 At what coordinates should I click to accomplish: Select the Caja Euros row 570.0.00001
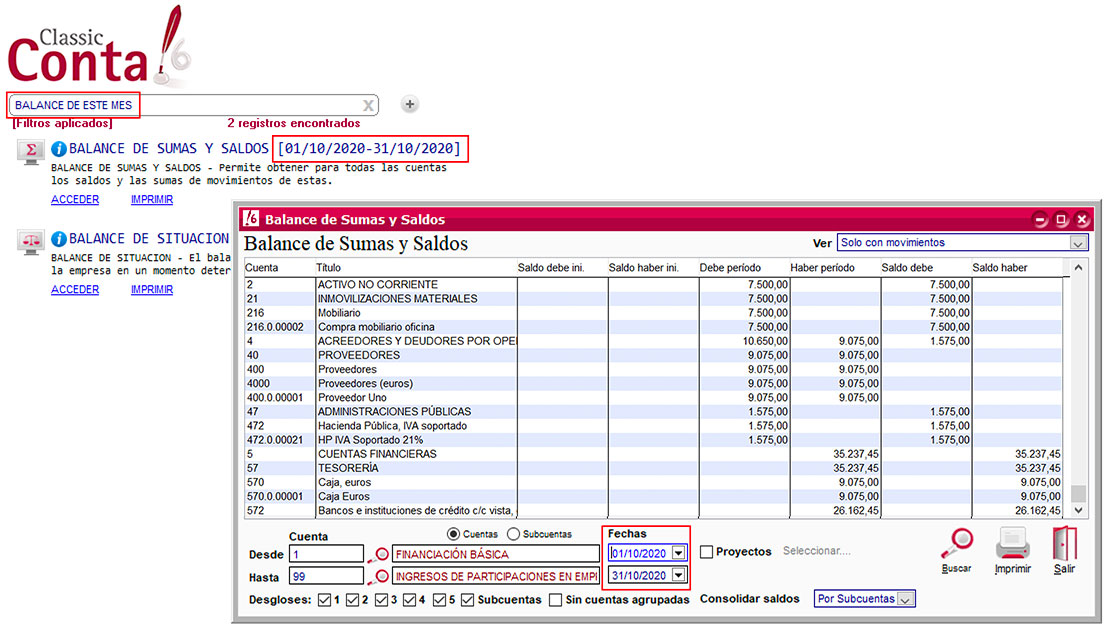pyautogui.click(x=653, y=496)
